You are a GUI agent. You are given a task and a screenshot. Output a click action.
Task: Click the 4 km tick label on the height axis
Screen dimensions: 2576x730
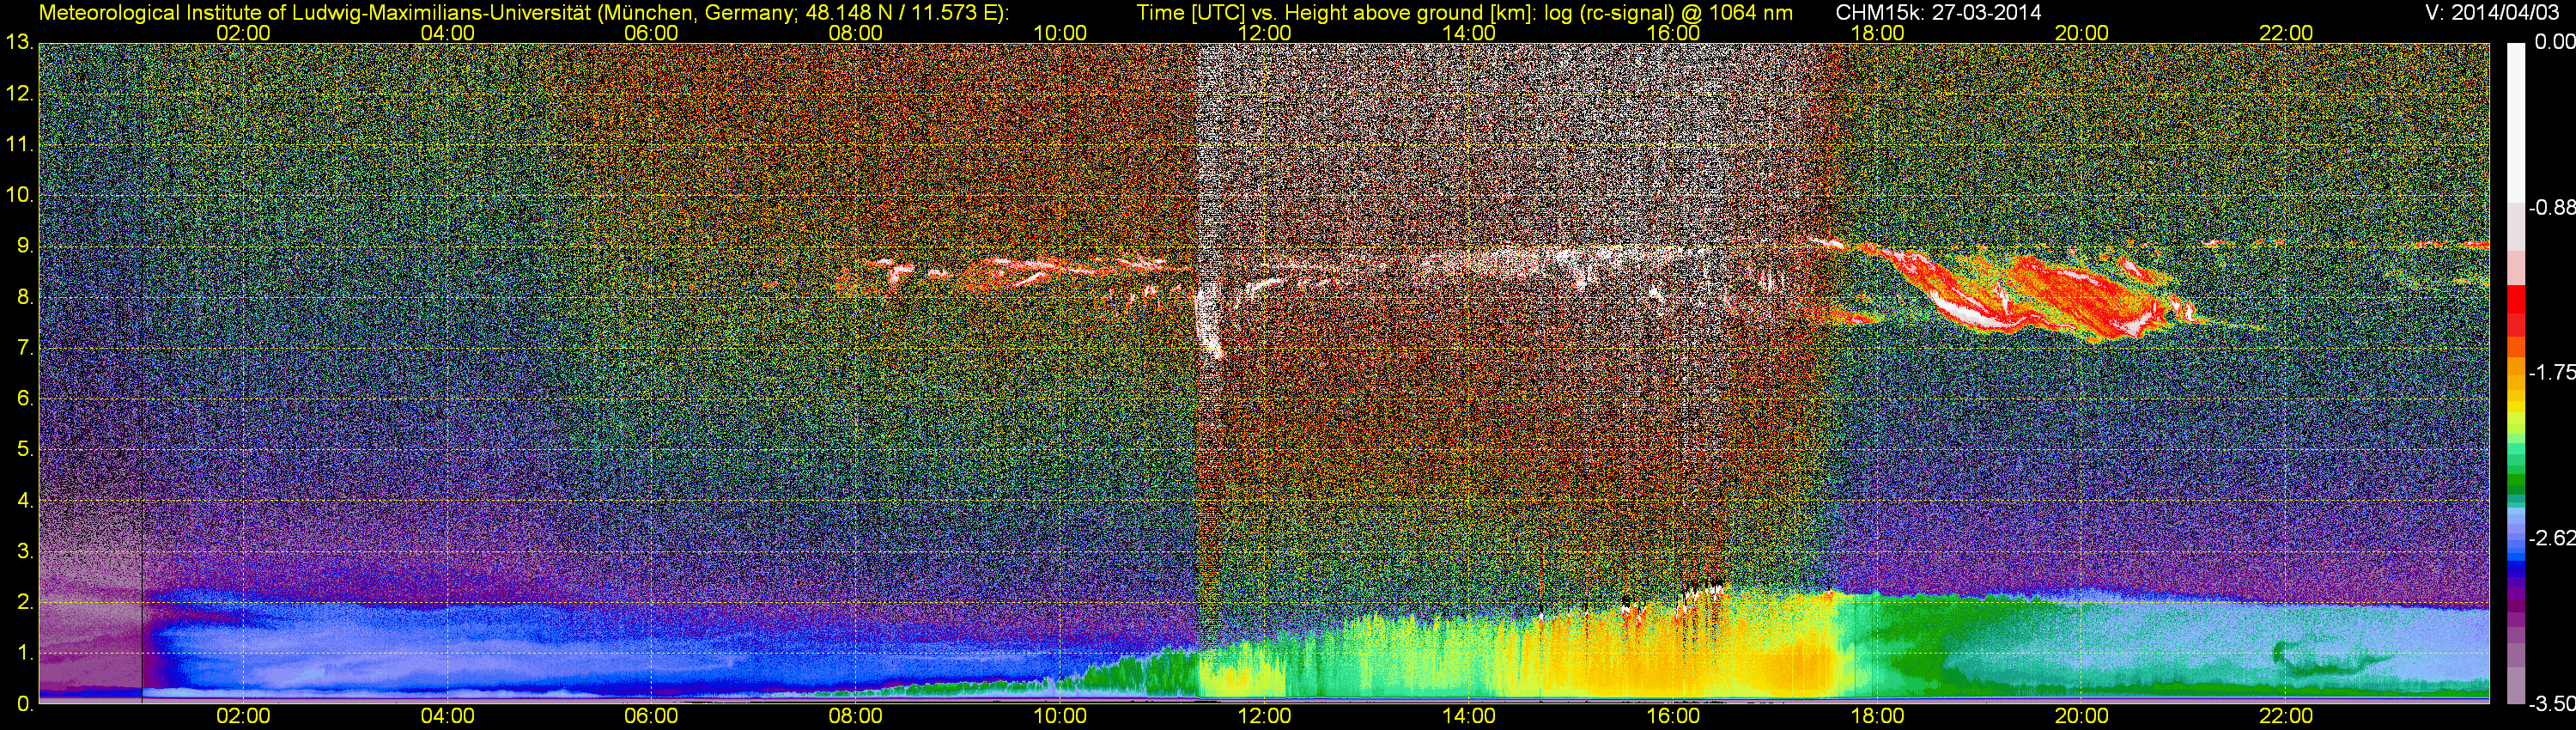tap(25, 501)
